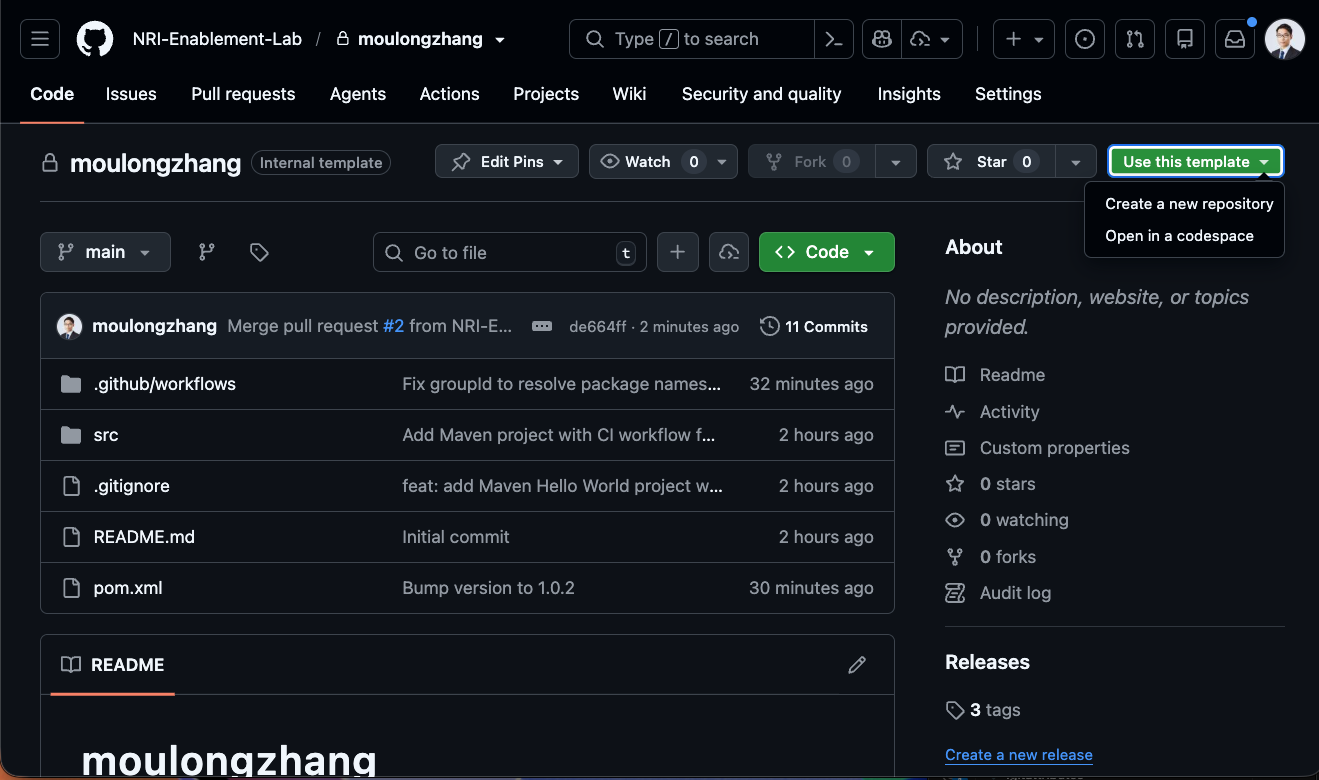Open the Edit Pins dropdown
The width and height of the screenshot is (1319, 780).
[507, 161]
